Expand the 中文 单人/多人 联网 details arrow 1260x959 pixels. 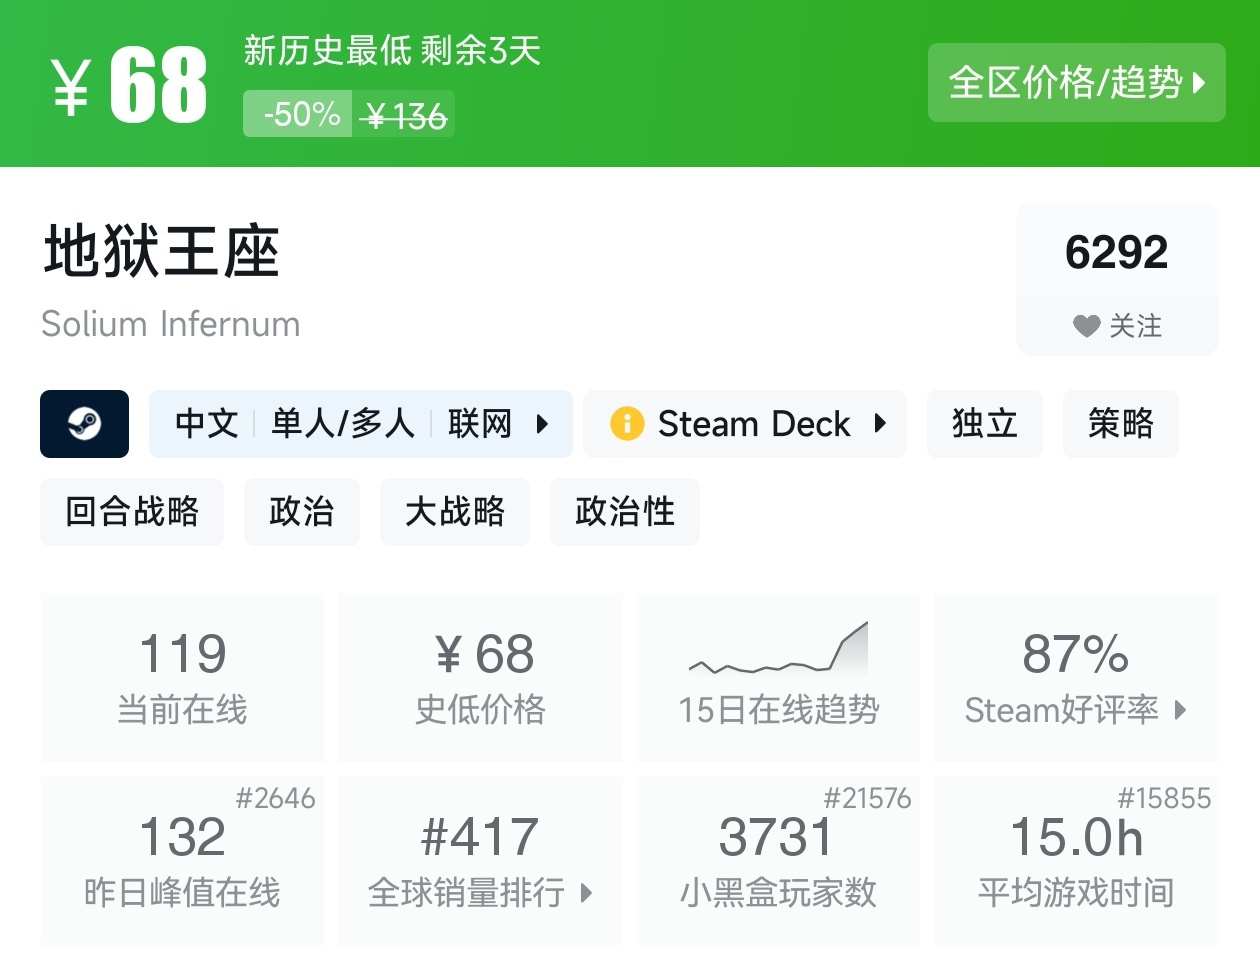[x=542, y=424]
